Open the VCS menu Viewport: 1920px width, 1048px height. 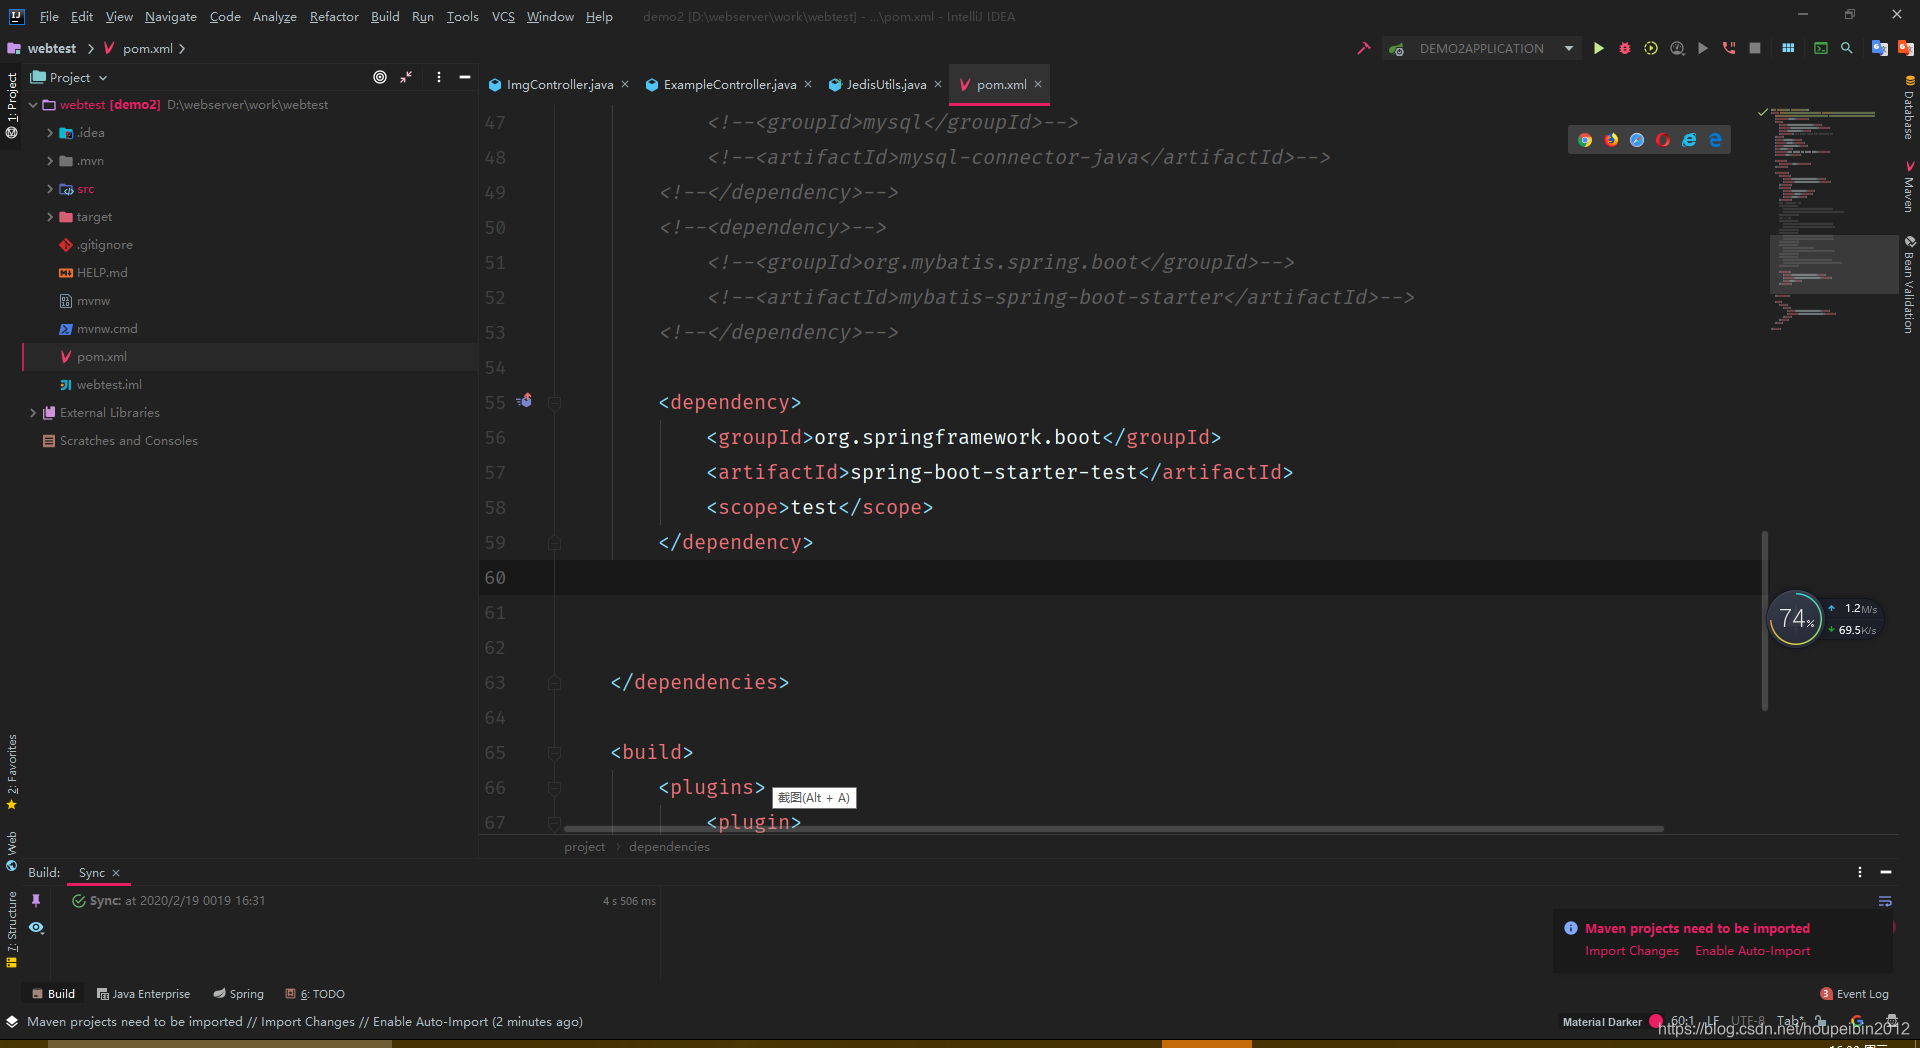point(503,16)
